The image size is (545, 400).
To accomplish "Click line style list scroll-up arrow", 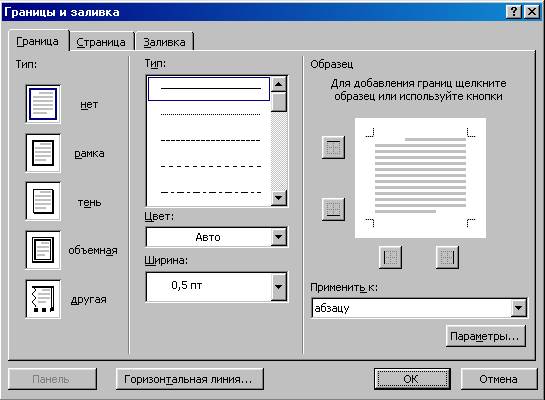I will pyautogui.click(x=278, y=84).
